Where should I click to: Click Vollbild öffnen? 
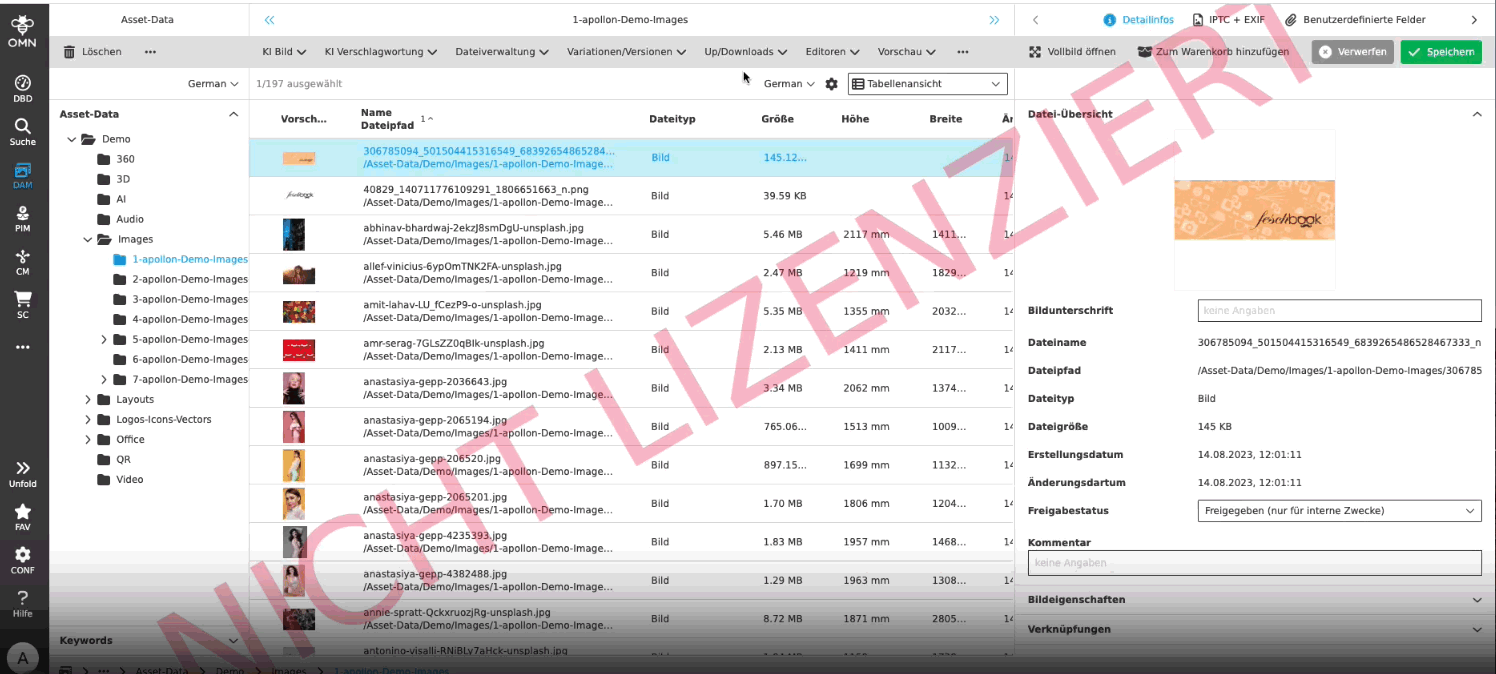(x=1072, y=52)
